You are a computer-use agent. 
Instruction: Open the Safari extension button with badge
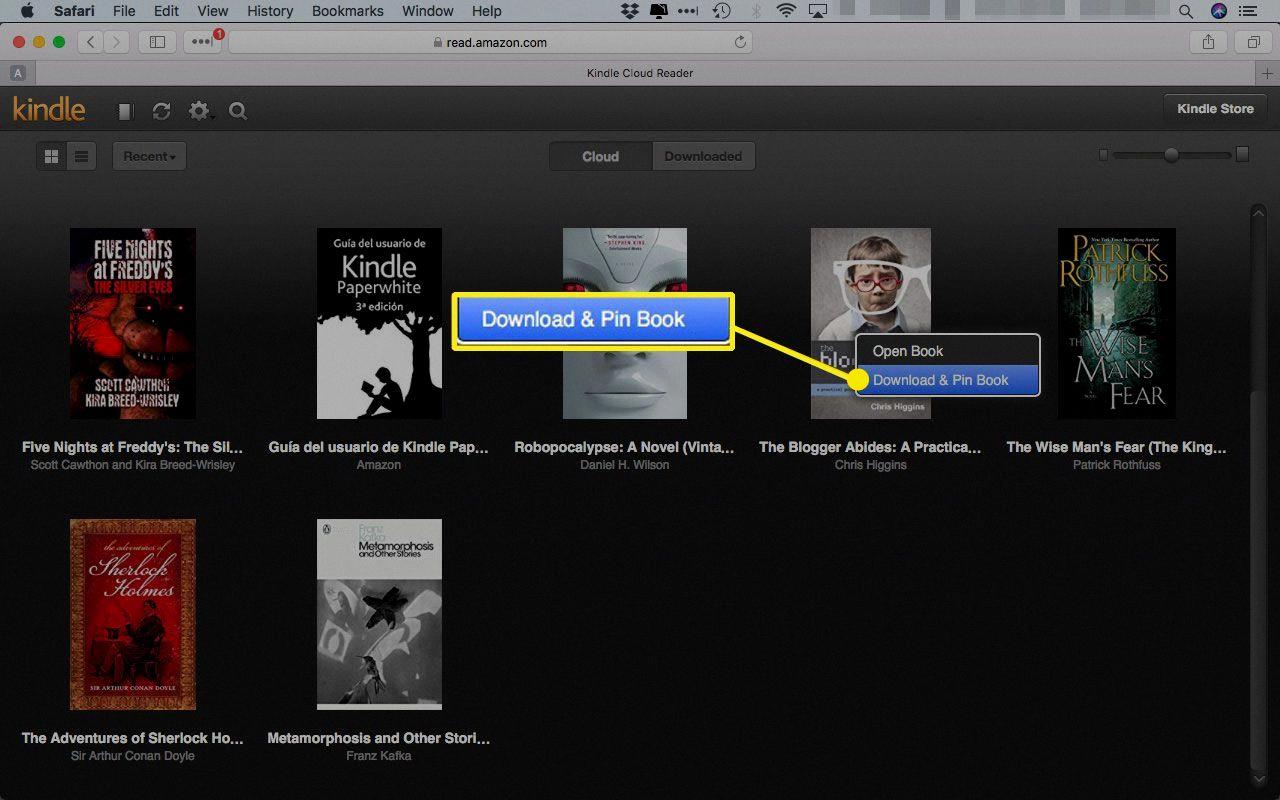click(x=202, y=42)
